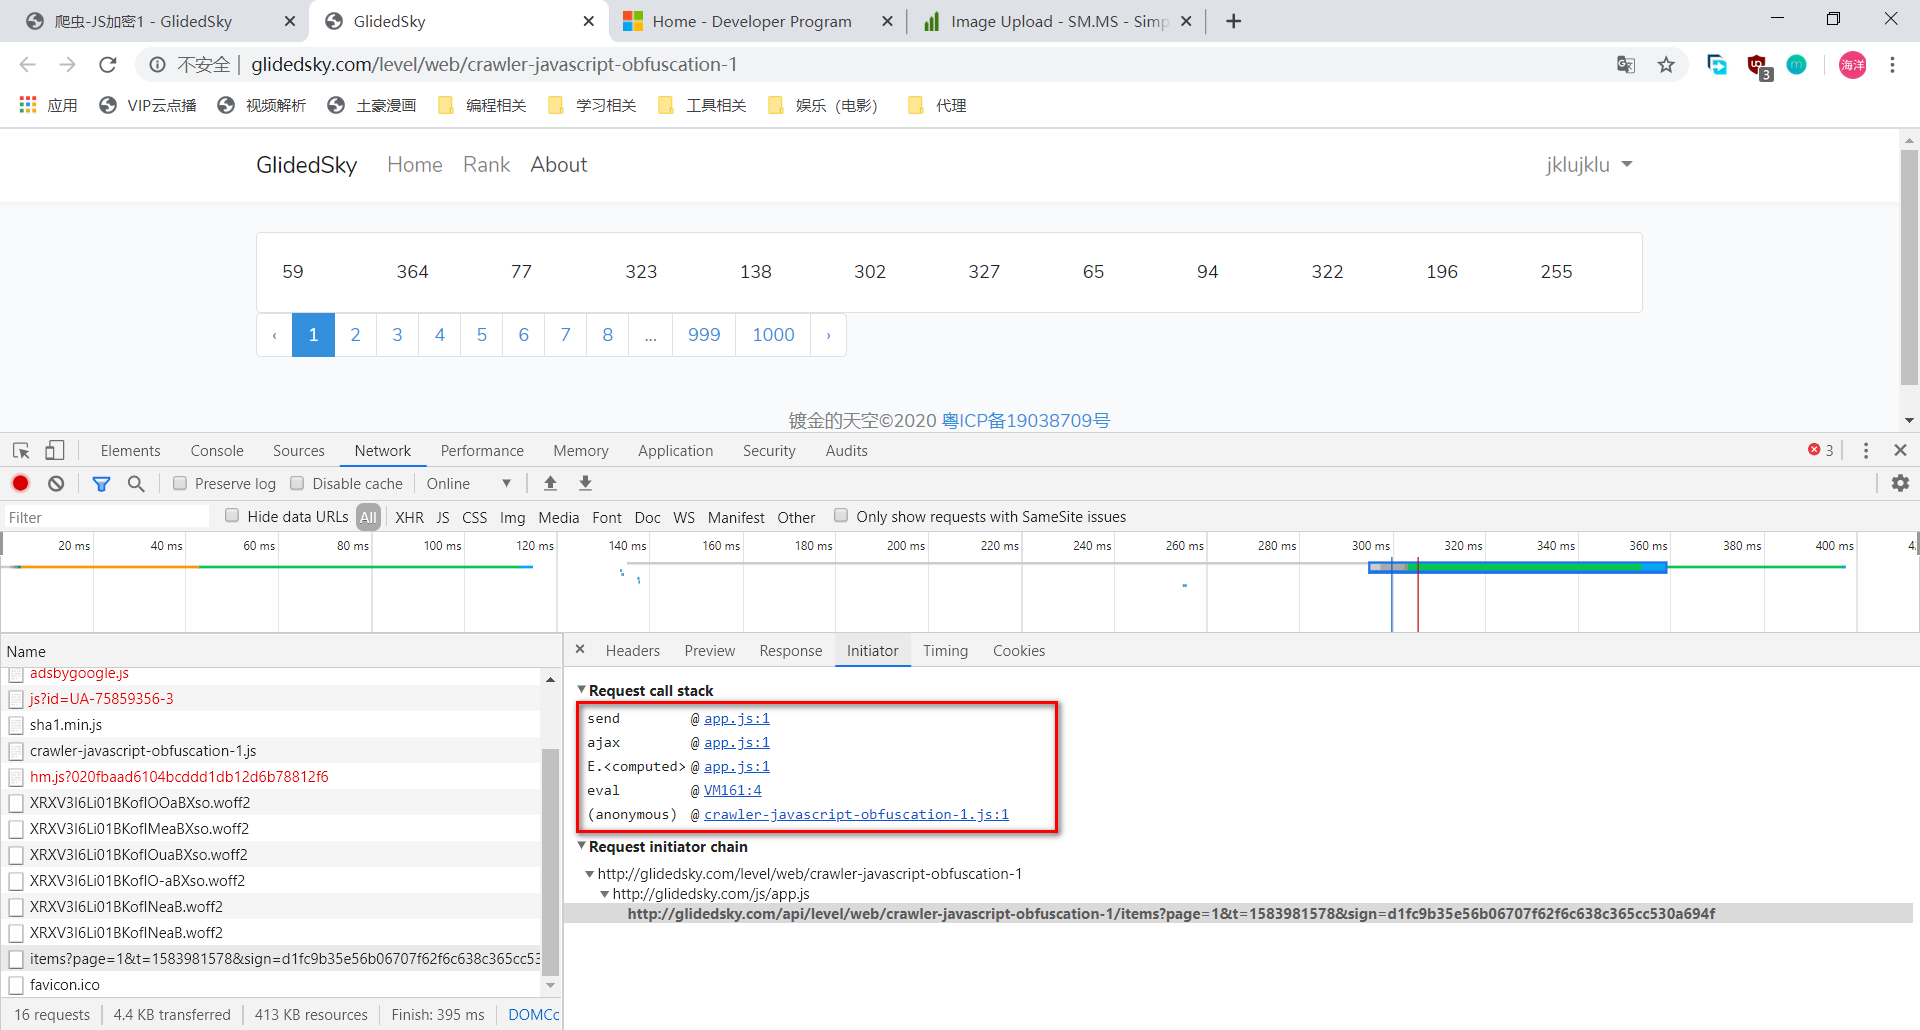Open crawler-javascript-obfuscation-1.js:1 stack link

(x=856, y=814)
